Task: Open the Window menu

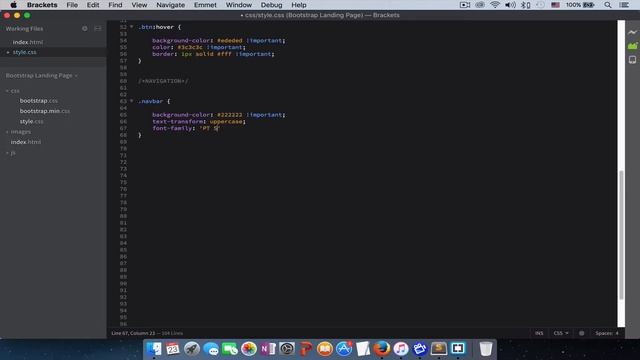Action: 238,5
